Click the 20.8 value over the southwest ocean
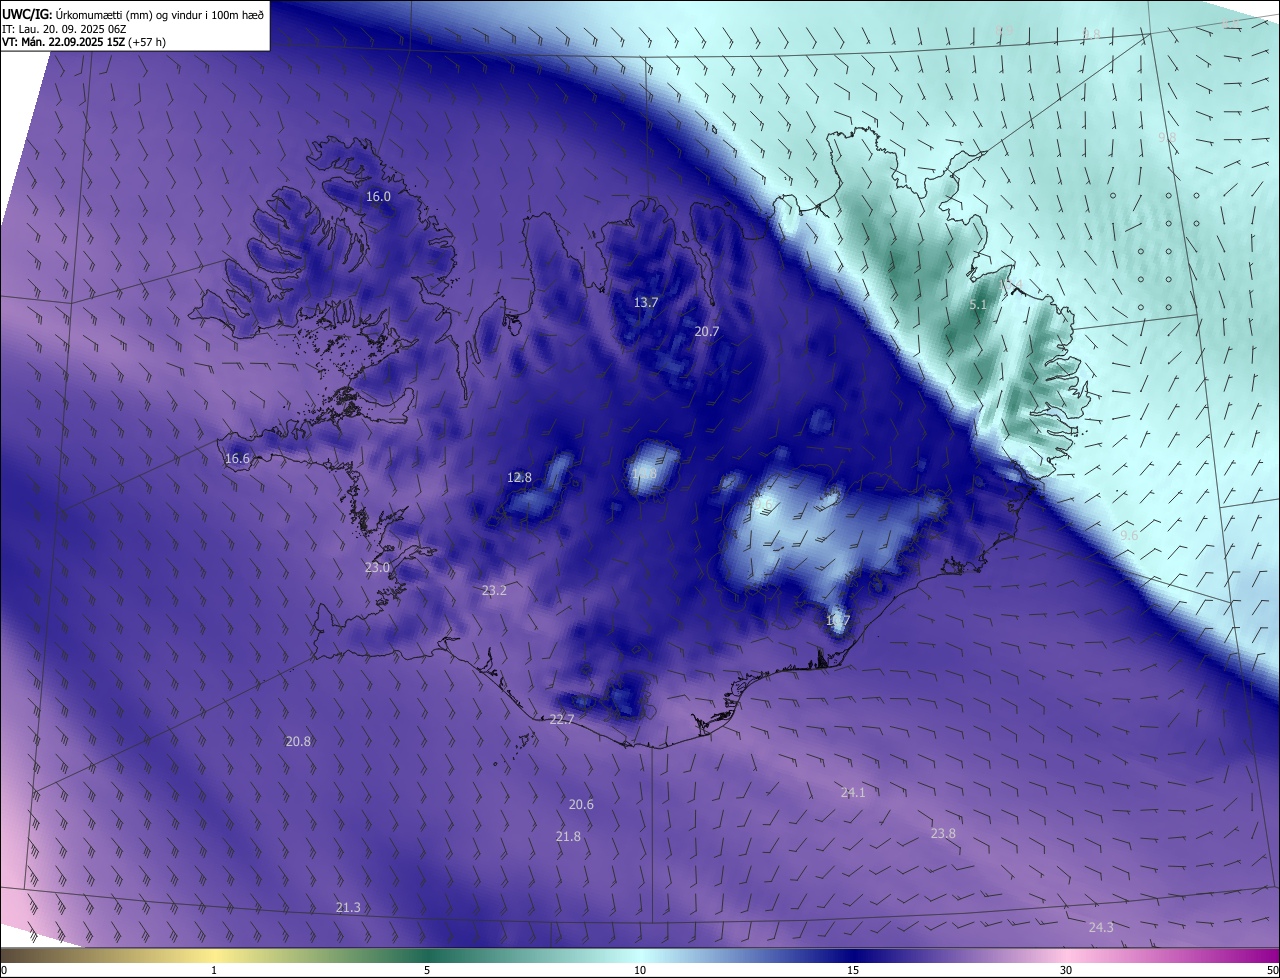 coord(298,742)
